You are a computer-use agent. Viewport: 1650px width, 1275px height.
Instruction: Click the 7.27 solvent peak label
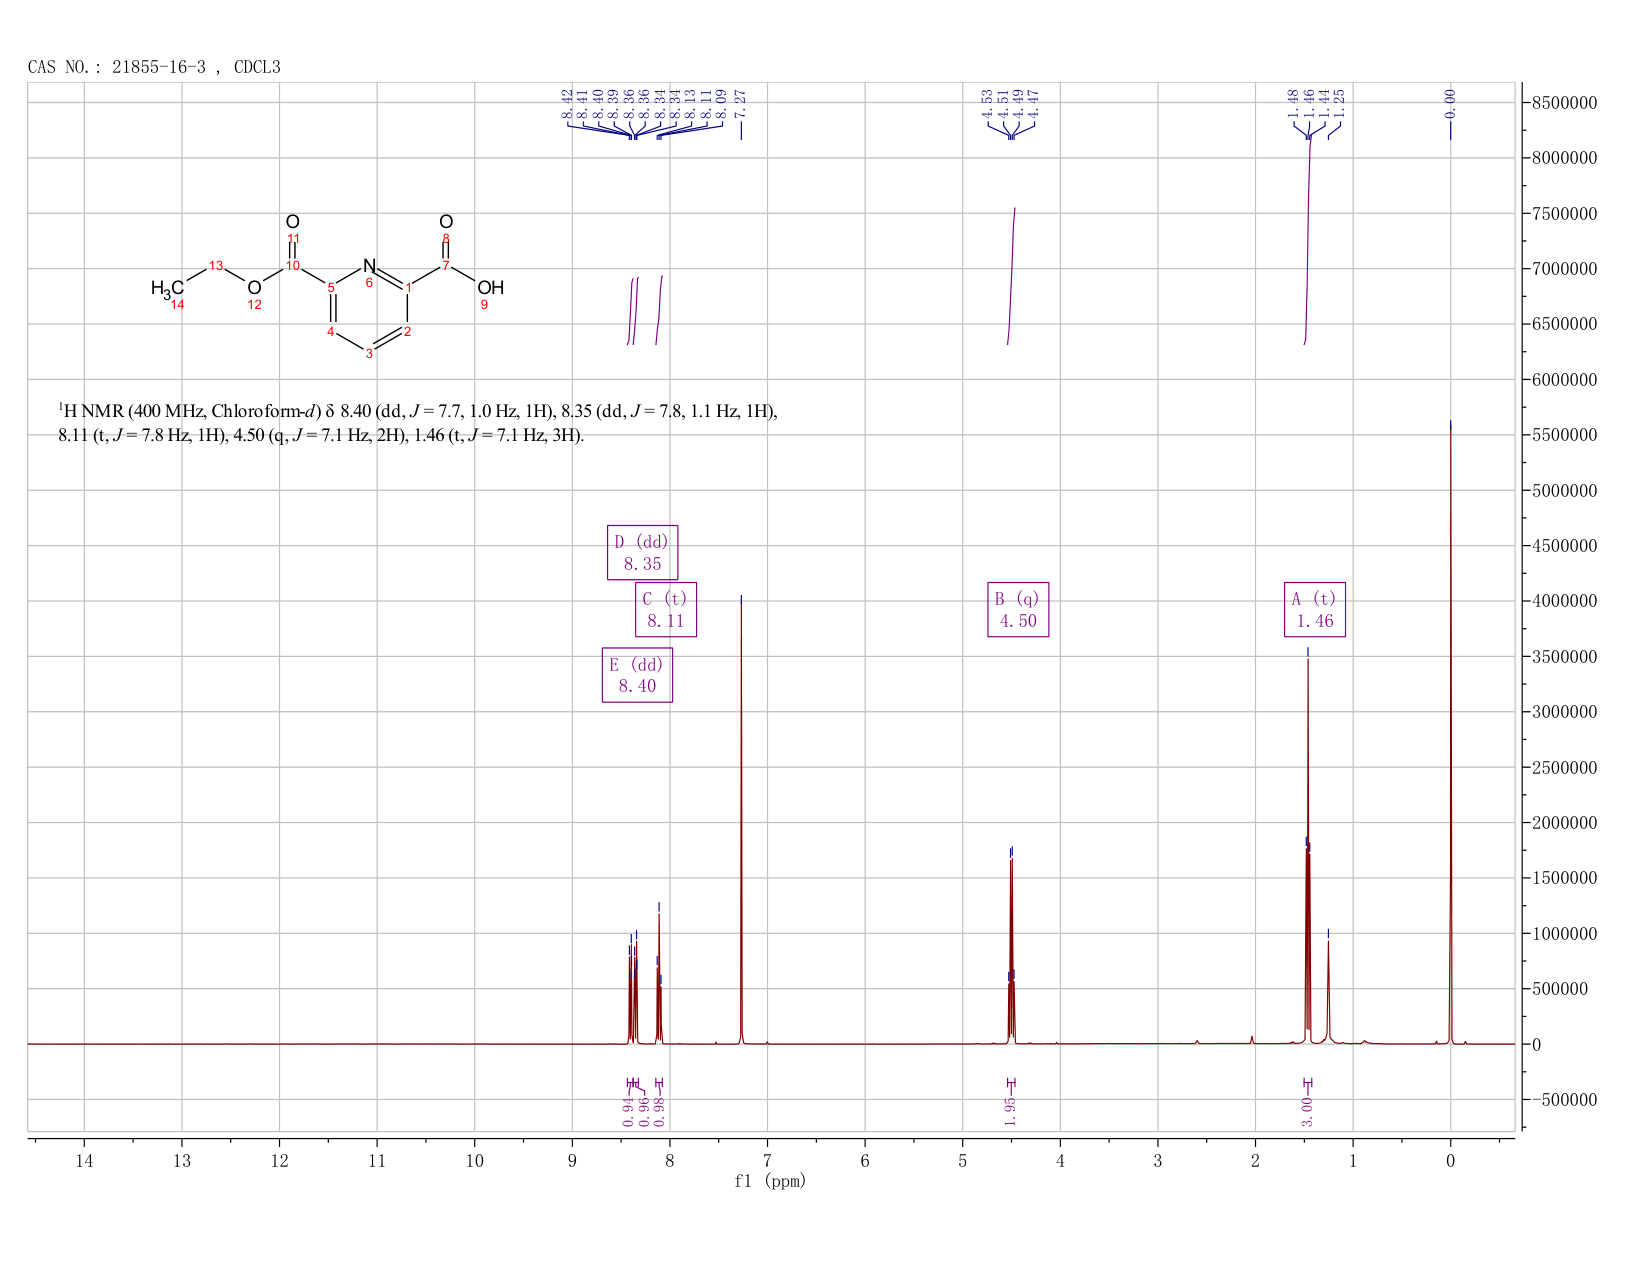pos(741,102)
